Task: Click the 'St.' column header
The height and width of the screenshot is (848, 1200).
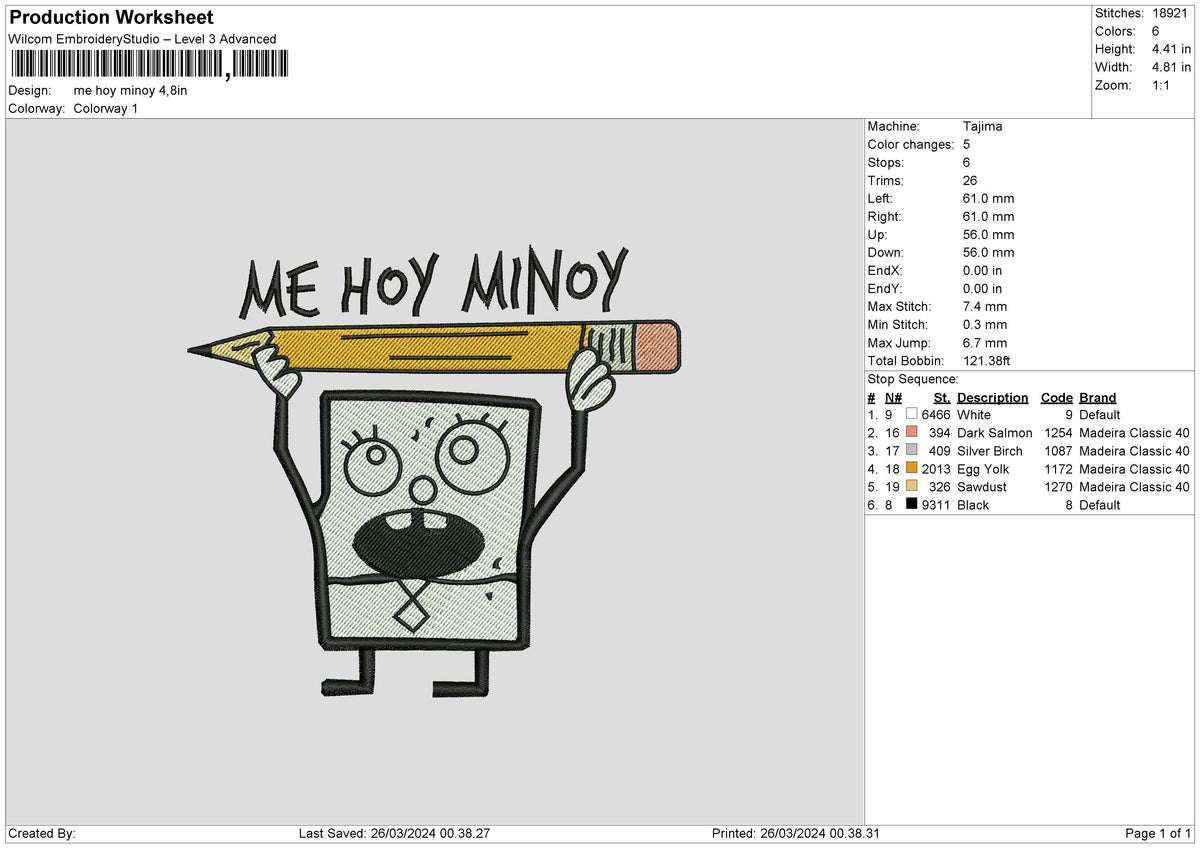Action: click(942, 397)
